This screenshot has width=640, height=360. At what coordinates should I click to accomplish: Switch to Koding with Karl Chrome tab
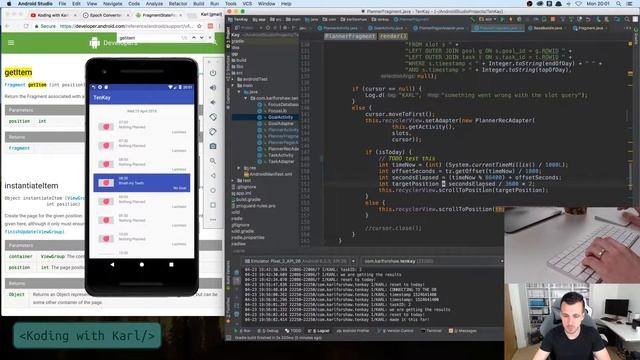(53, 15)
